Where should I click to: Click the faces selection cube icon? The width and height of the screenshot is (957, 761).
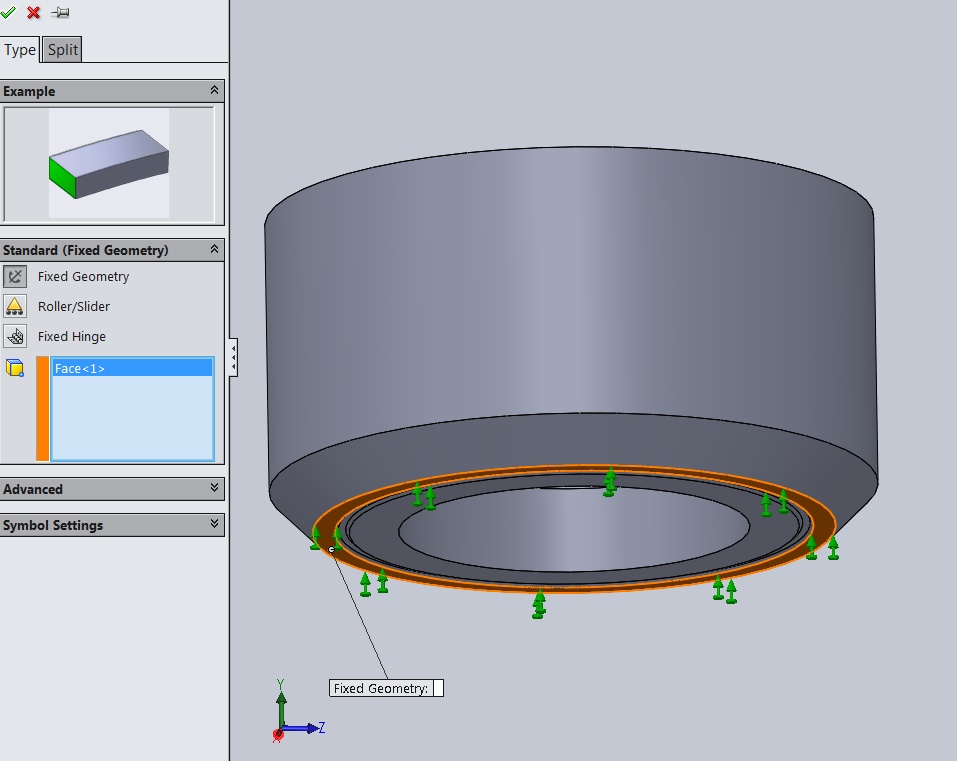(15, 368)
